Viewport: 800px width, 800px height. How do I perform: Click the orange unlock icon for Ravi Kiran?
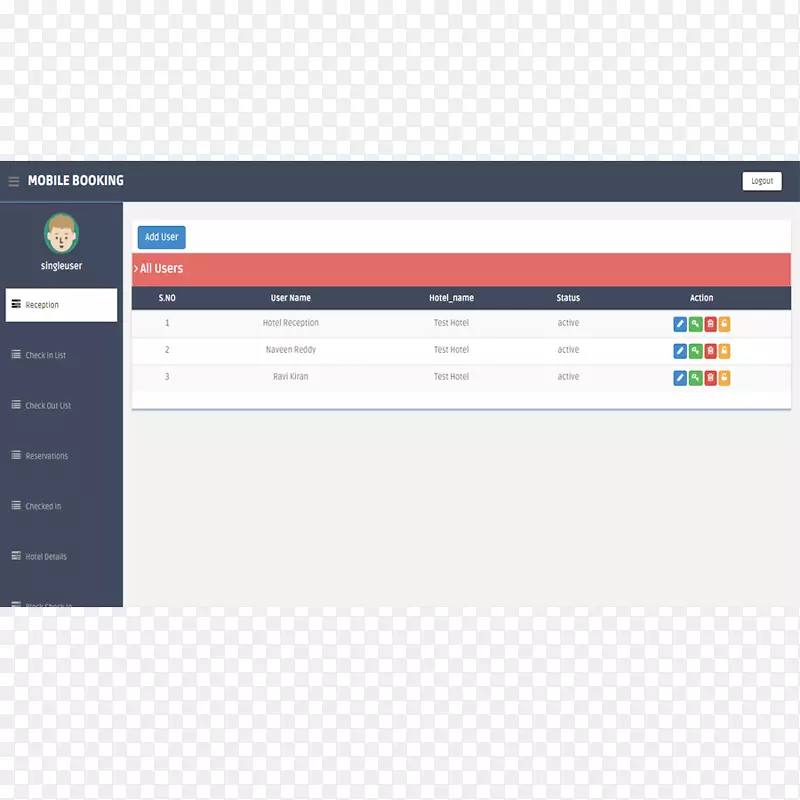click(x=724, y=378)
